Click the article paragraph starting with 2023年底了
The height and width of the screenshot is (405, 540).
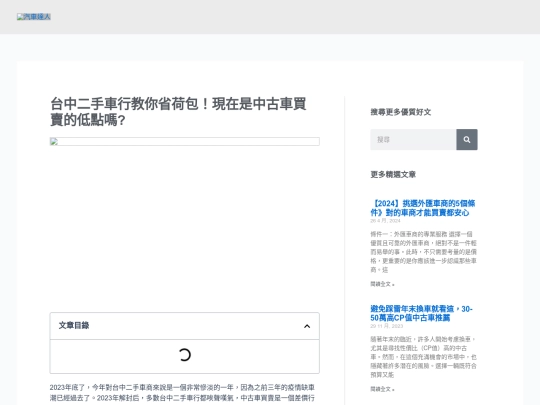183,393
